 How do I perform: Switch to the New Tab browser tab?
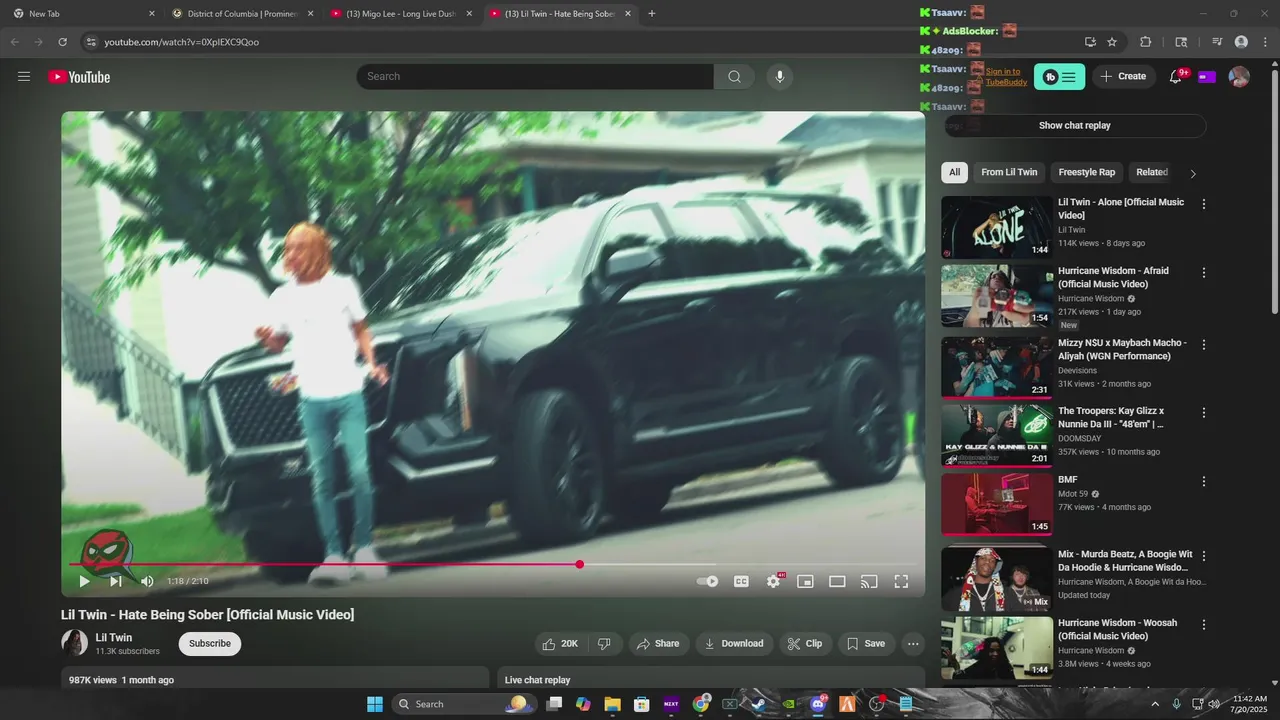pyautogui.click(x=82, y=14)
